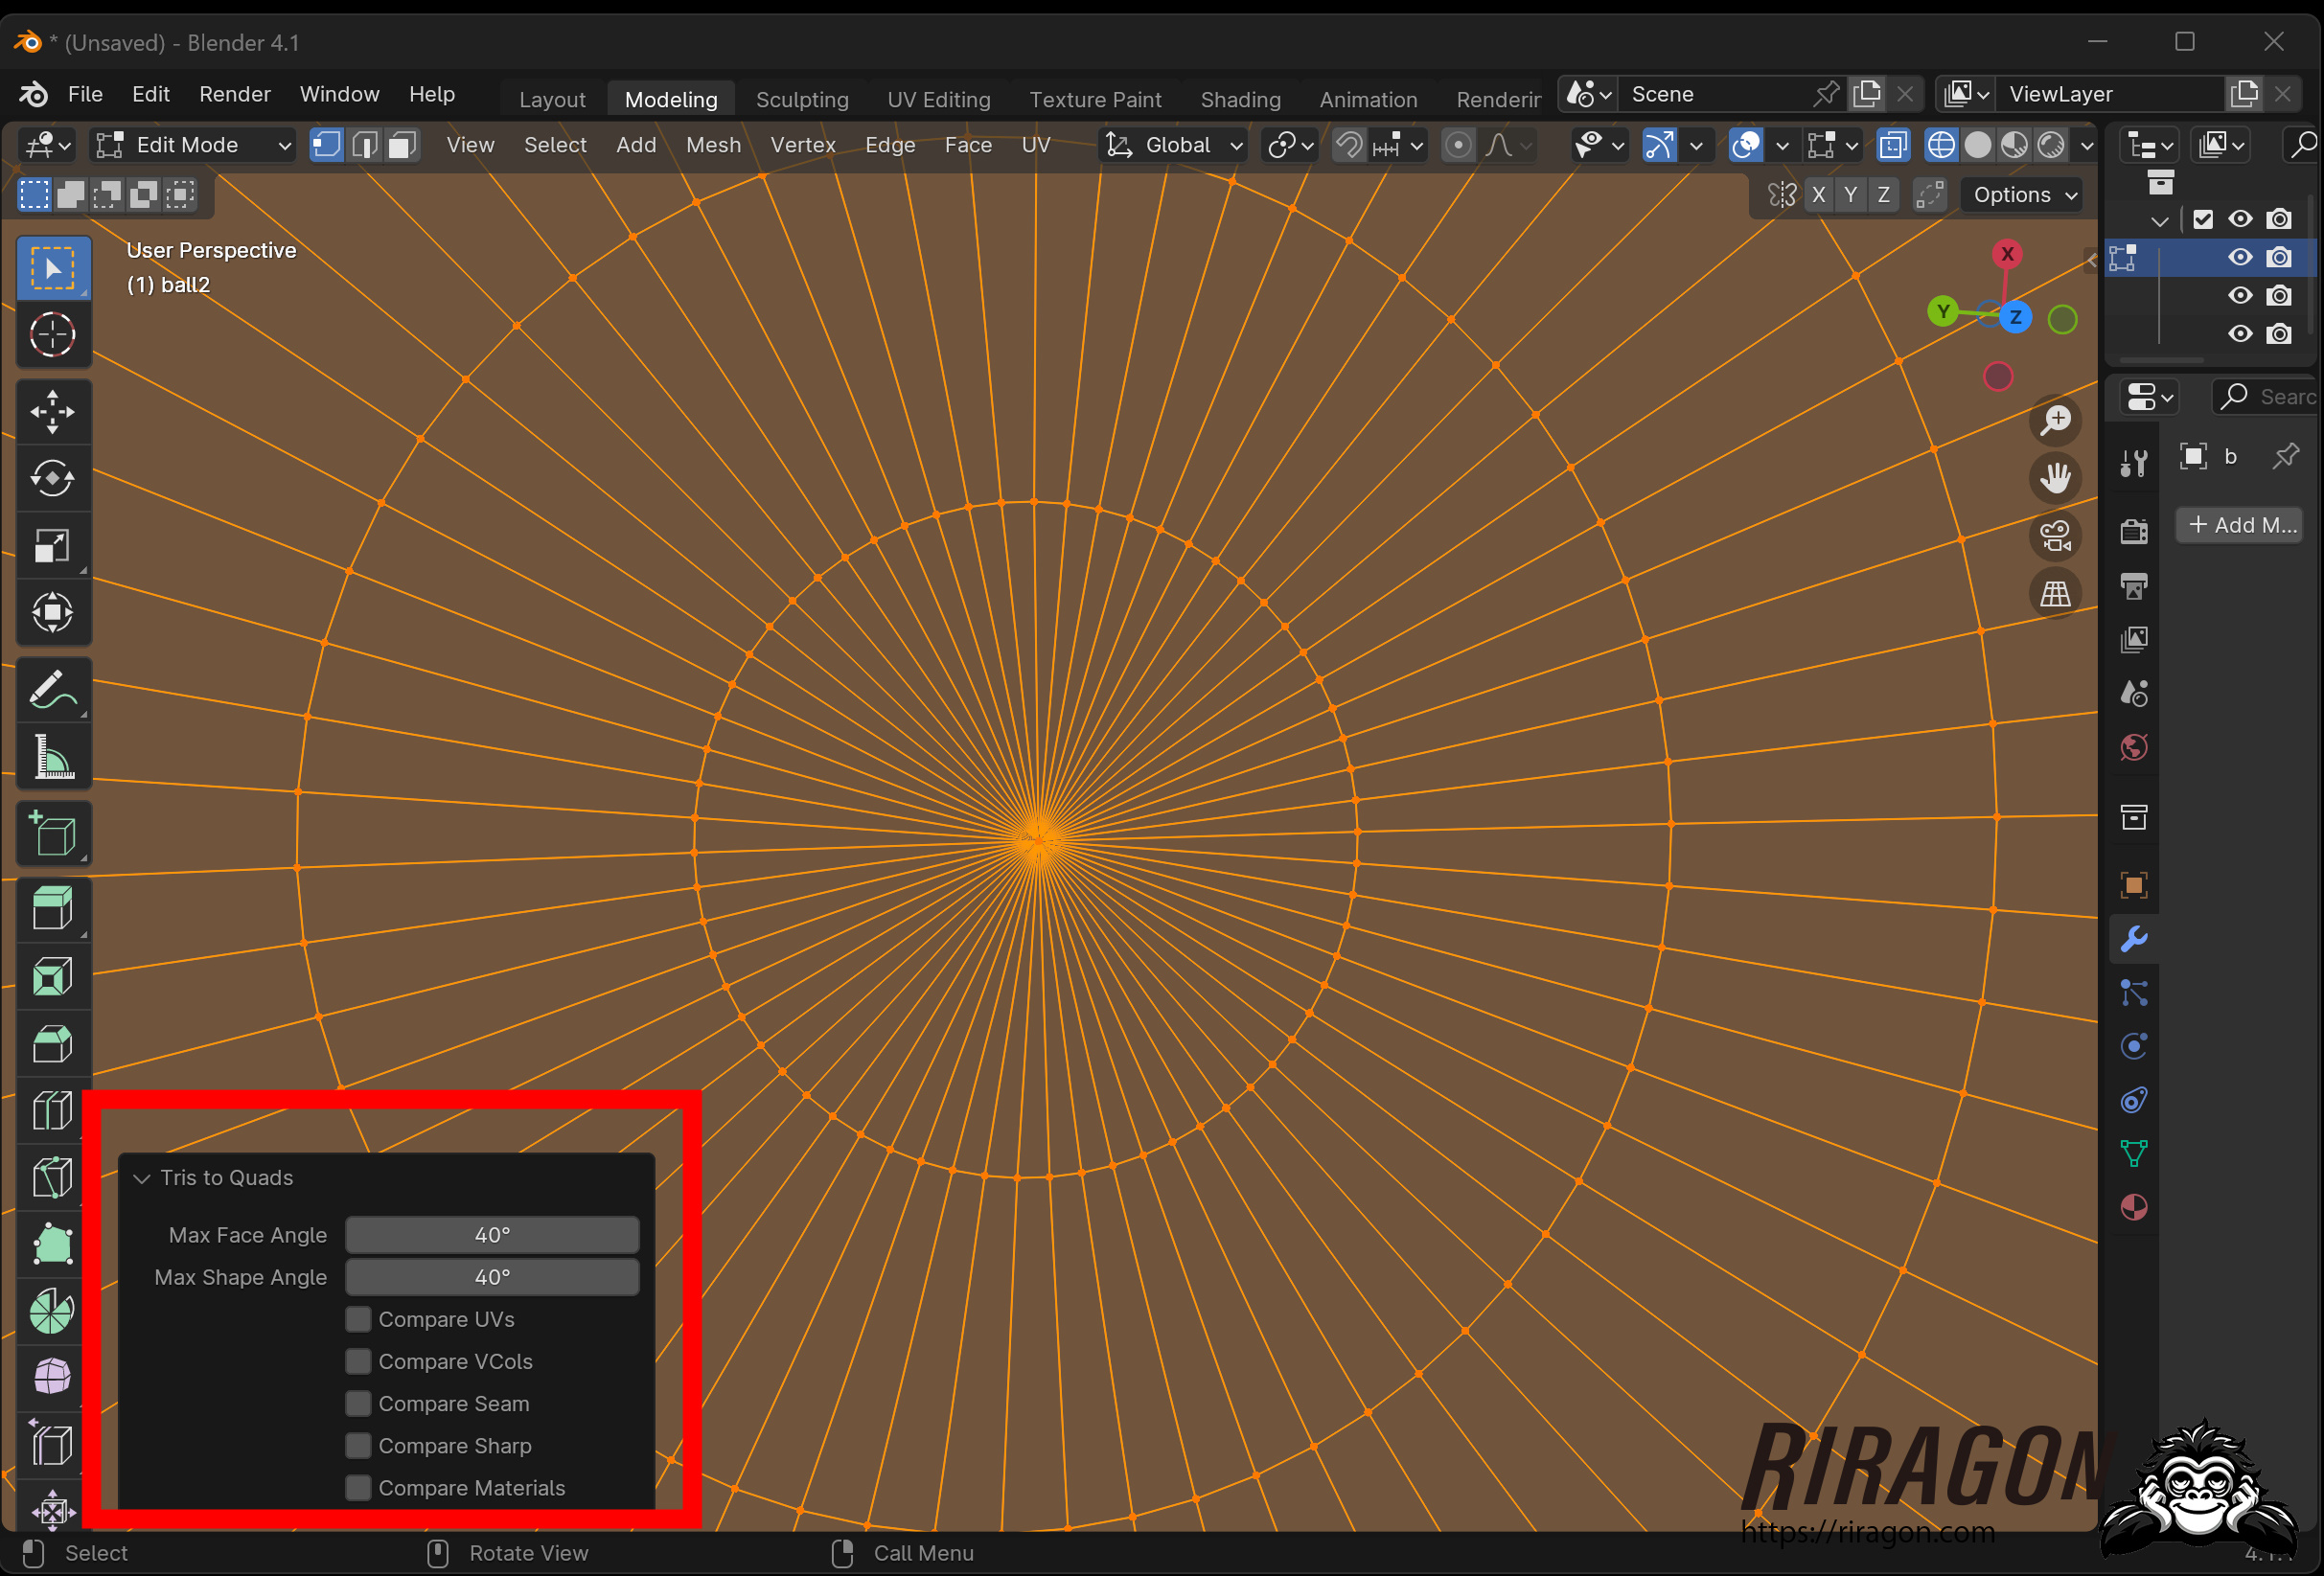Enable the Compare Seam checkbox
The image size is (2324, 1576).
(x=358, y=1403)
